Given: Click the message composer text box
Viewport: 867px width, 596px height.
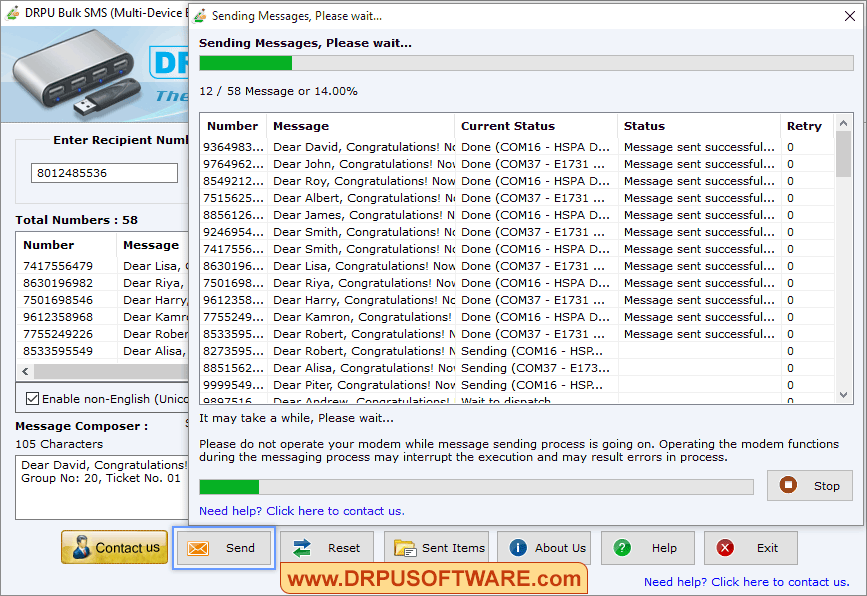Looking at the screenshot, I should click(x=102, y=487).
